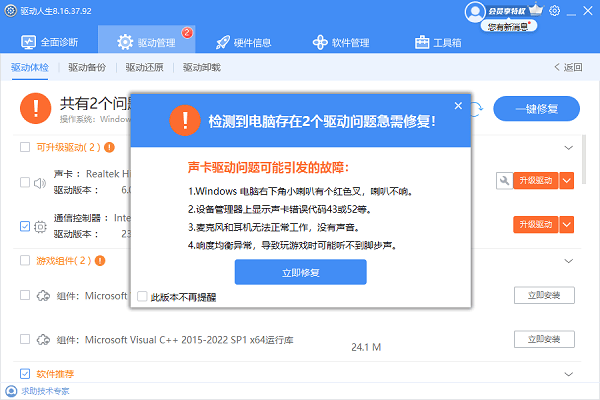Click the wrench repair icon for sound card
600x400 pixels.
point(503,180)
